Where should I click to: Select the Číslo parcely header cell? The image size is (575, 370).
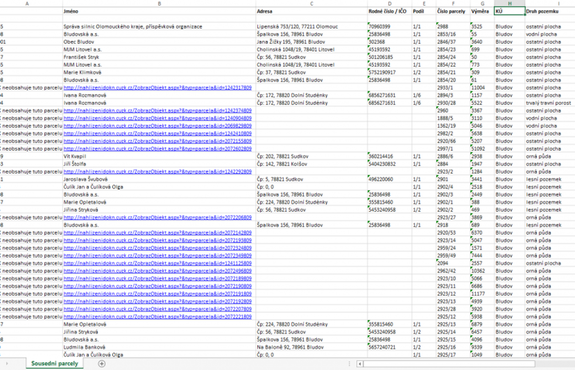(x=453, y=11)
